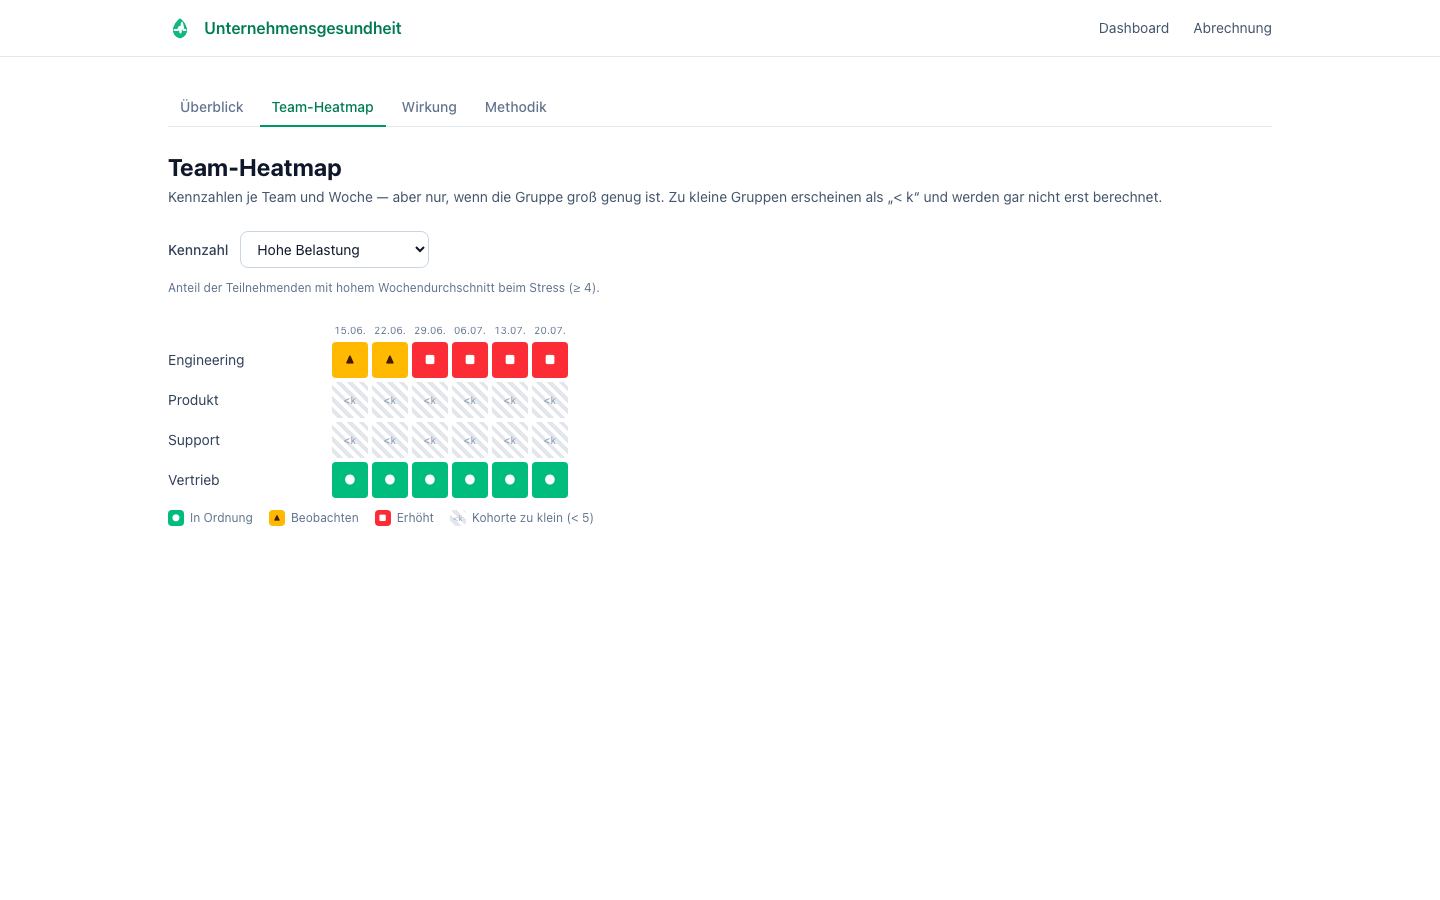
Task: Select the Team-Heatmap tab
Action: coord(323,107)
